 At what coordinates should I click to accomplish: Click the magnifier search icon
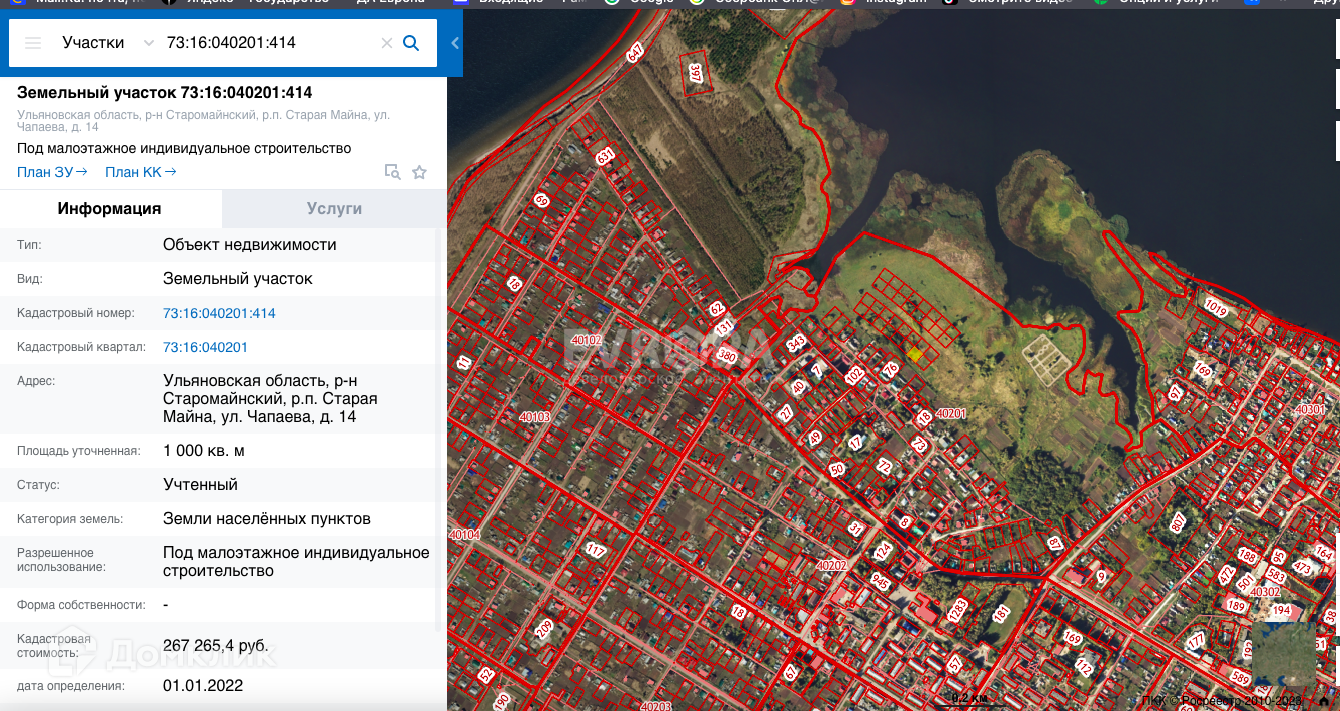point(411,43)
